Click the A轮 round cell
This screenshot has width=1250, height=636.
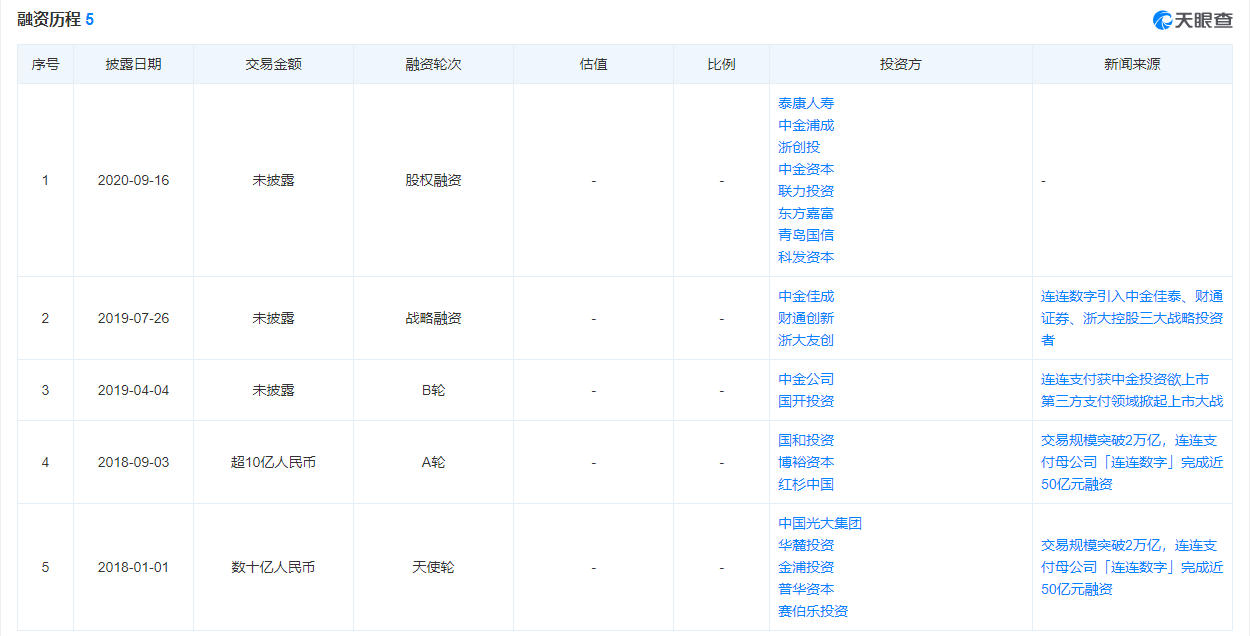click(433, 462)
